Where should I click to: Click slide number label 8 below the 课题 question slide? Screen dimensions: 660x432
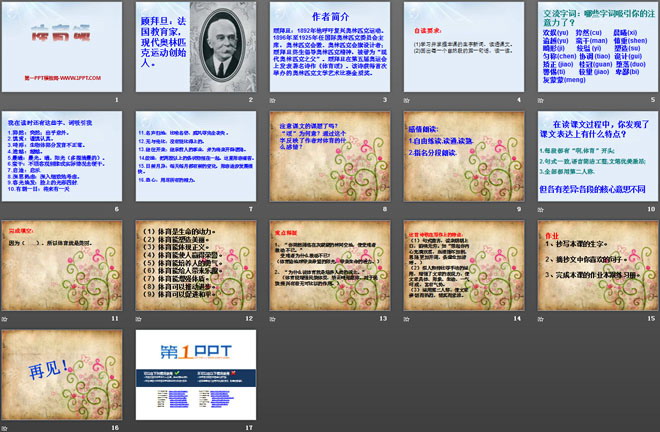click(x=385, y=209)
